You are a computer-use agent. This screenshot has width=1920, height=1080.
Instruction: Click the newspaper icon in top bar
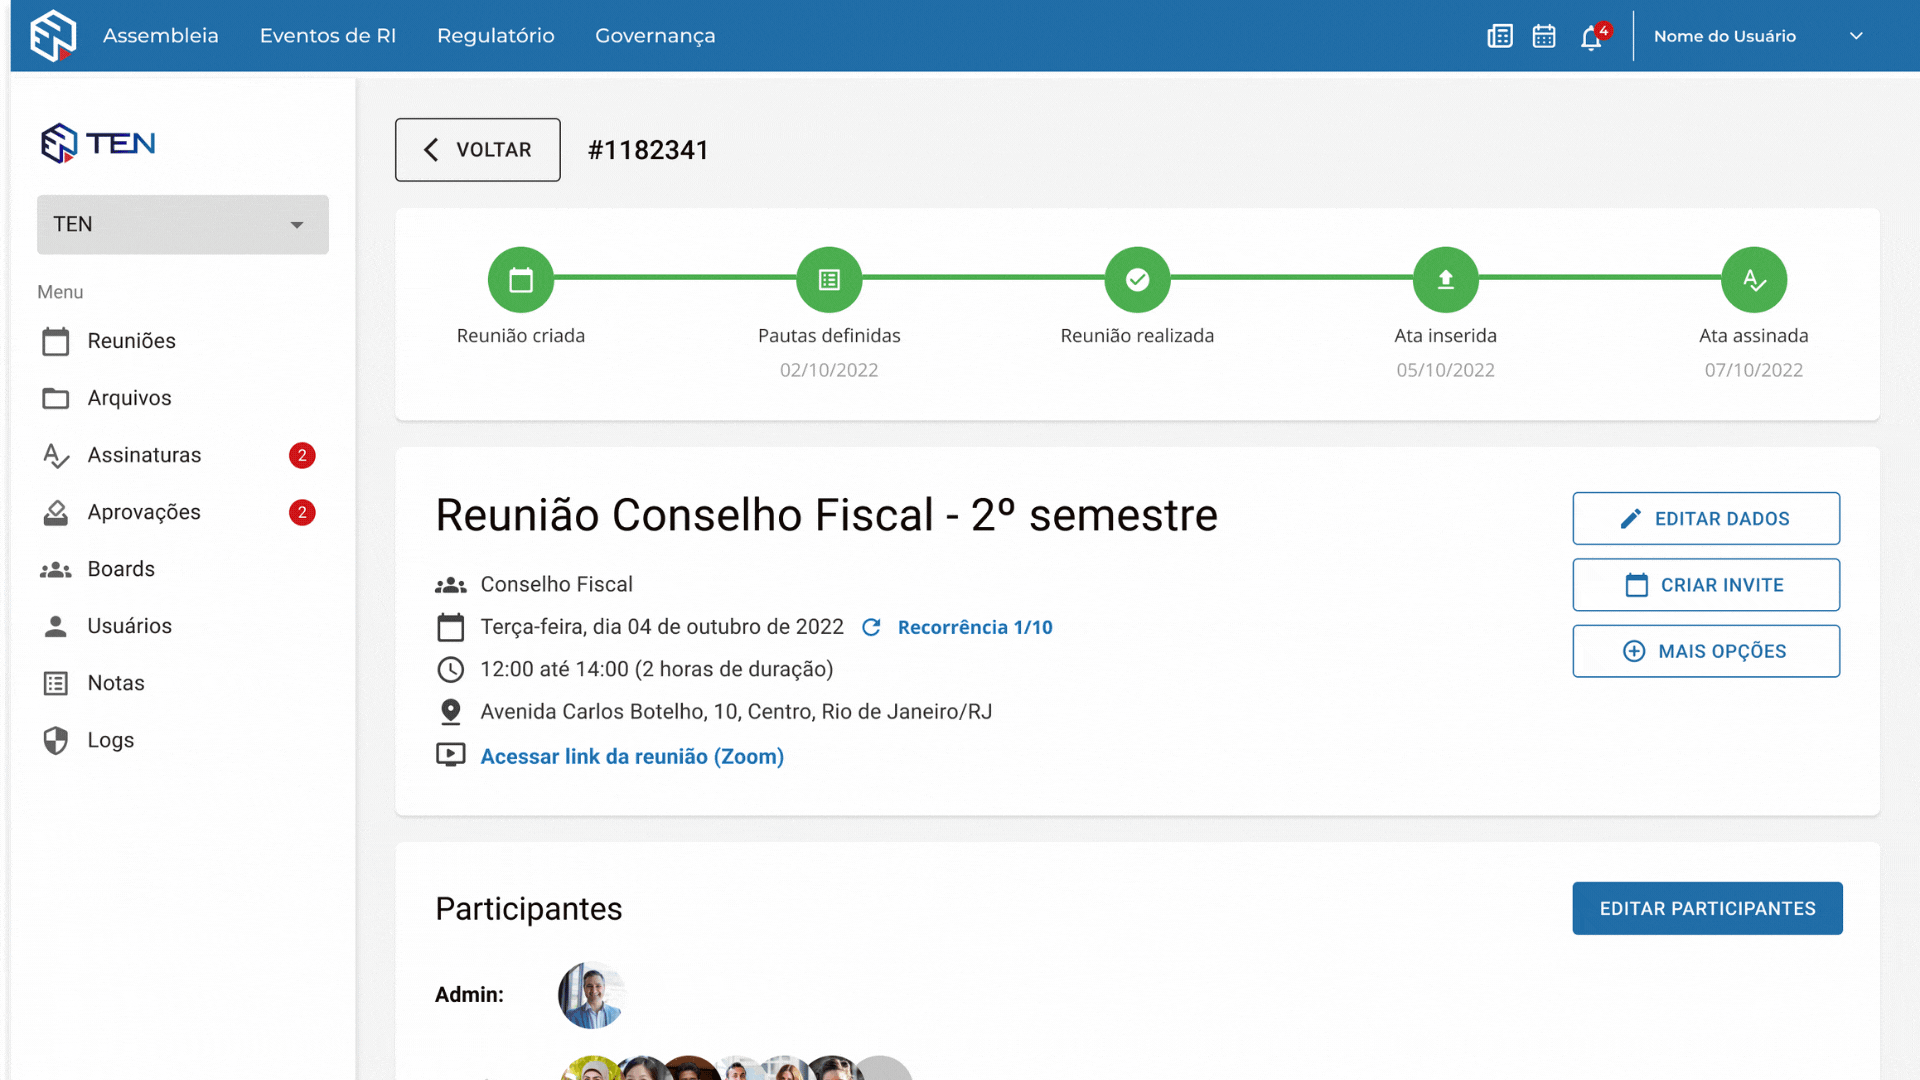(1499, 36)
